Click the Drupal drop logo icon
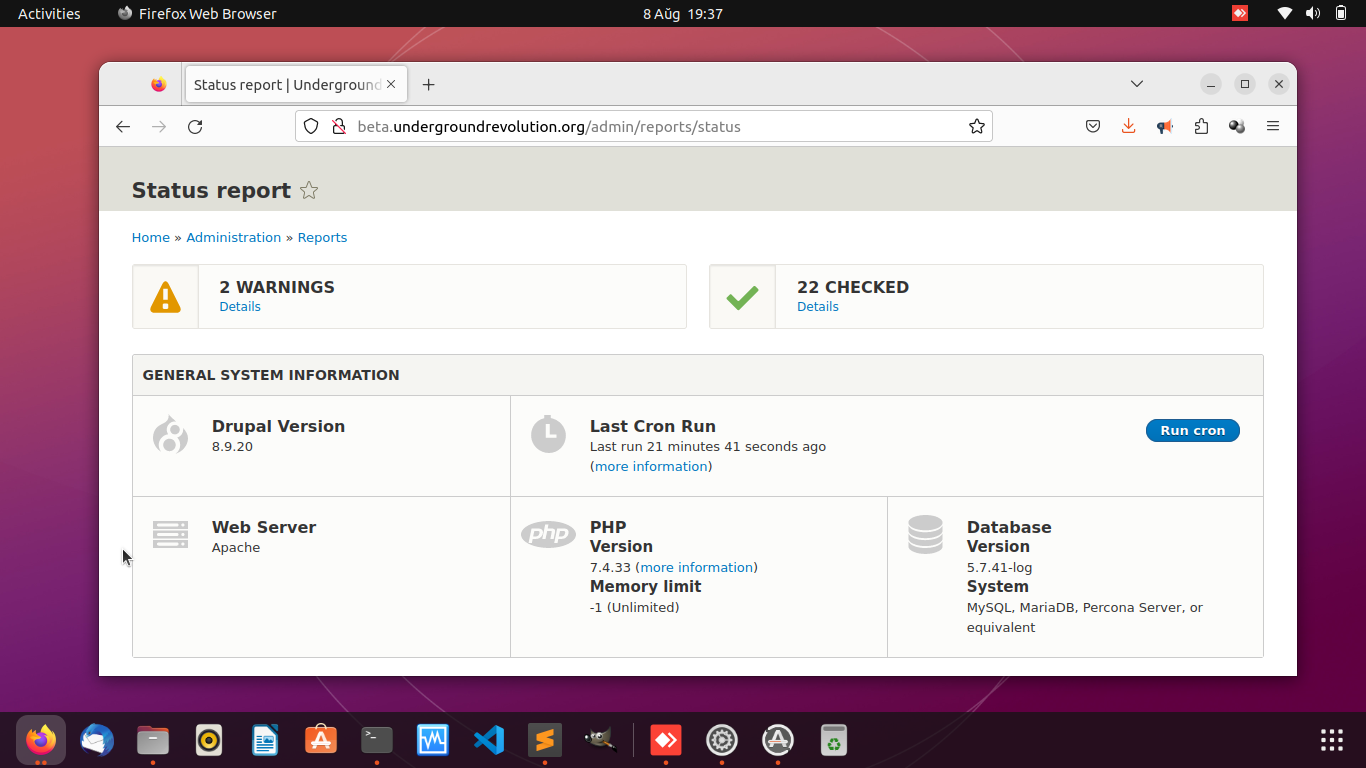1366x768 pixels. 171,434
